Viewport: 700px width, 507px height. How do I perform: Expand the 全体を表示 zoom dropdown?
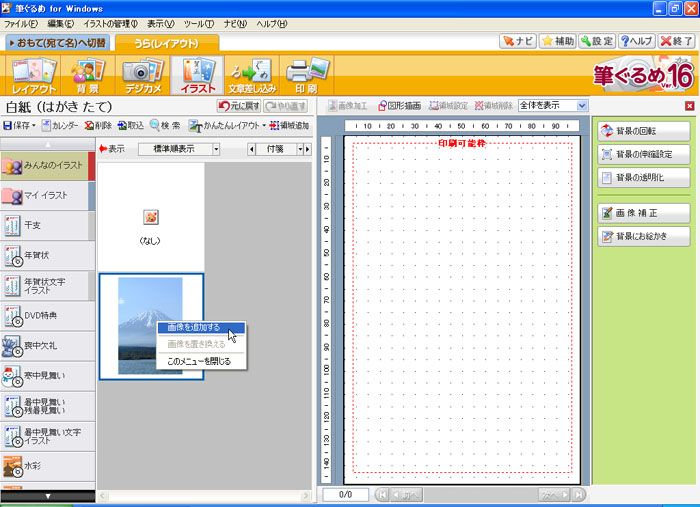click(582, 105)
